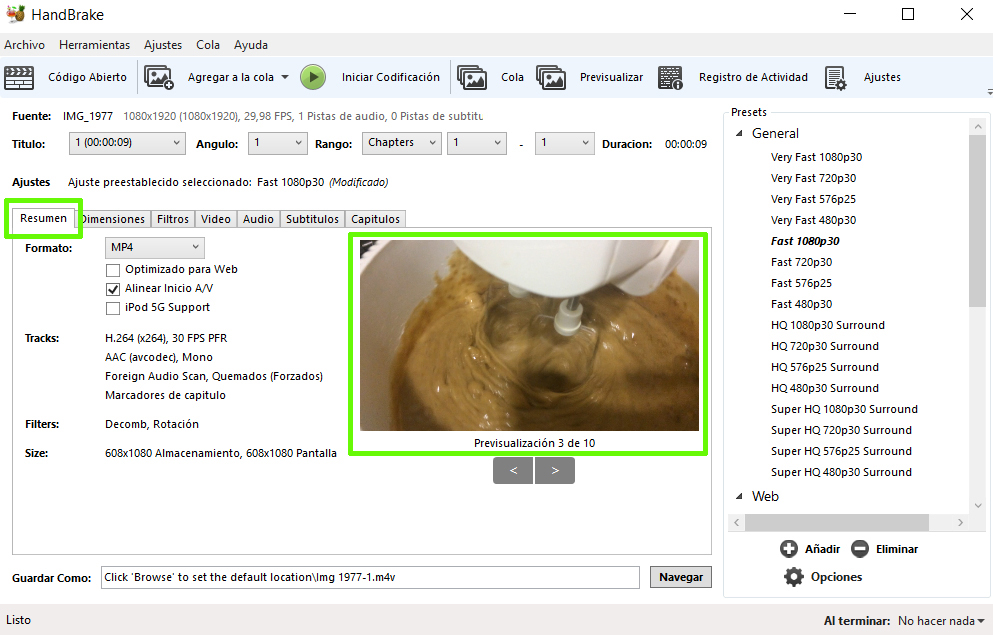
Task: Expand the Rango Chapters dropdown
Action: tap(401, 143)
